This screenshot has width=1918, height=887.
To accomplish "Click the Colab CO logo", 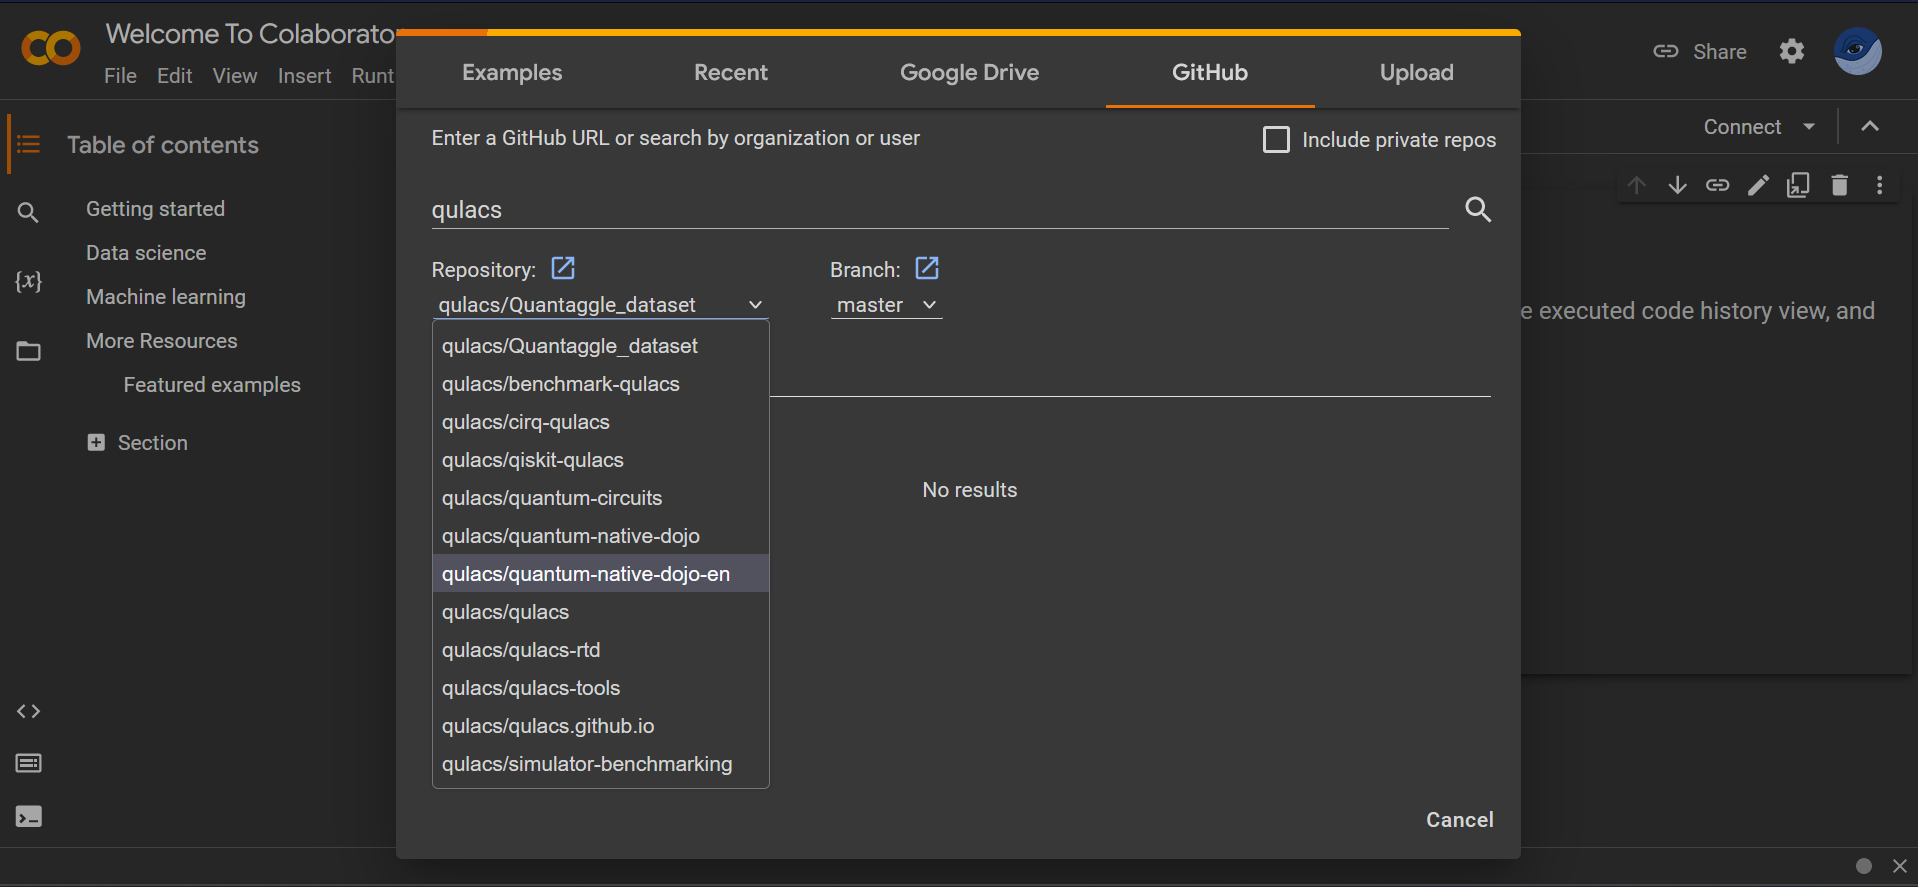I will coord(51,48).
